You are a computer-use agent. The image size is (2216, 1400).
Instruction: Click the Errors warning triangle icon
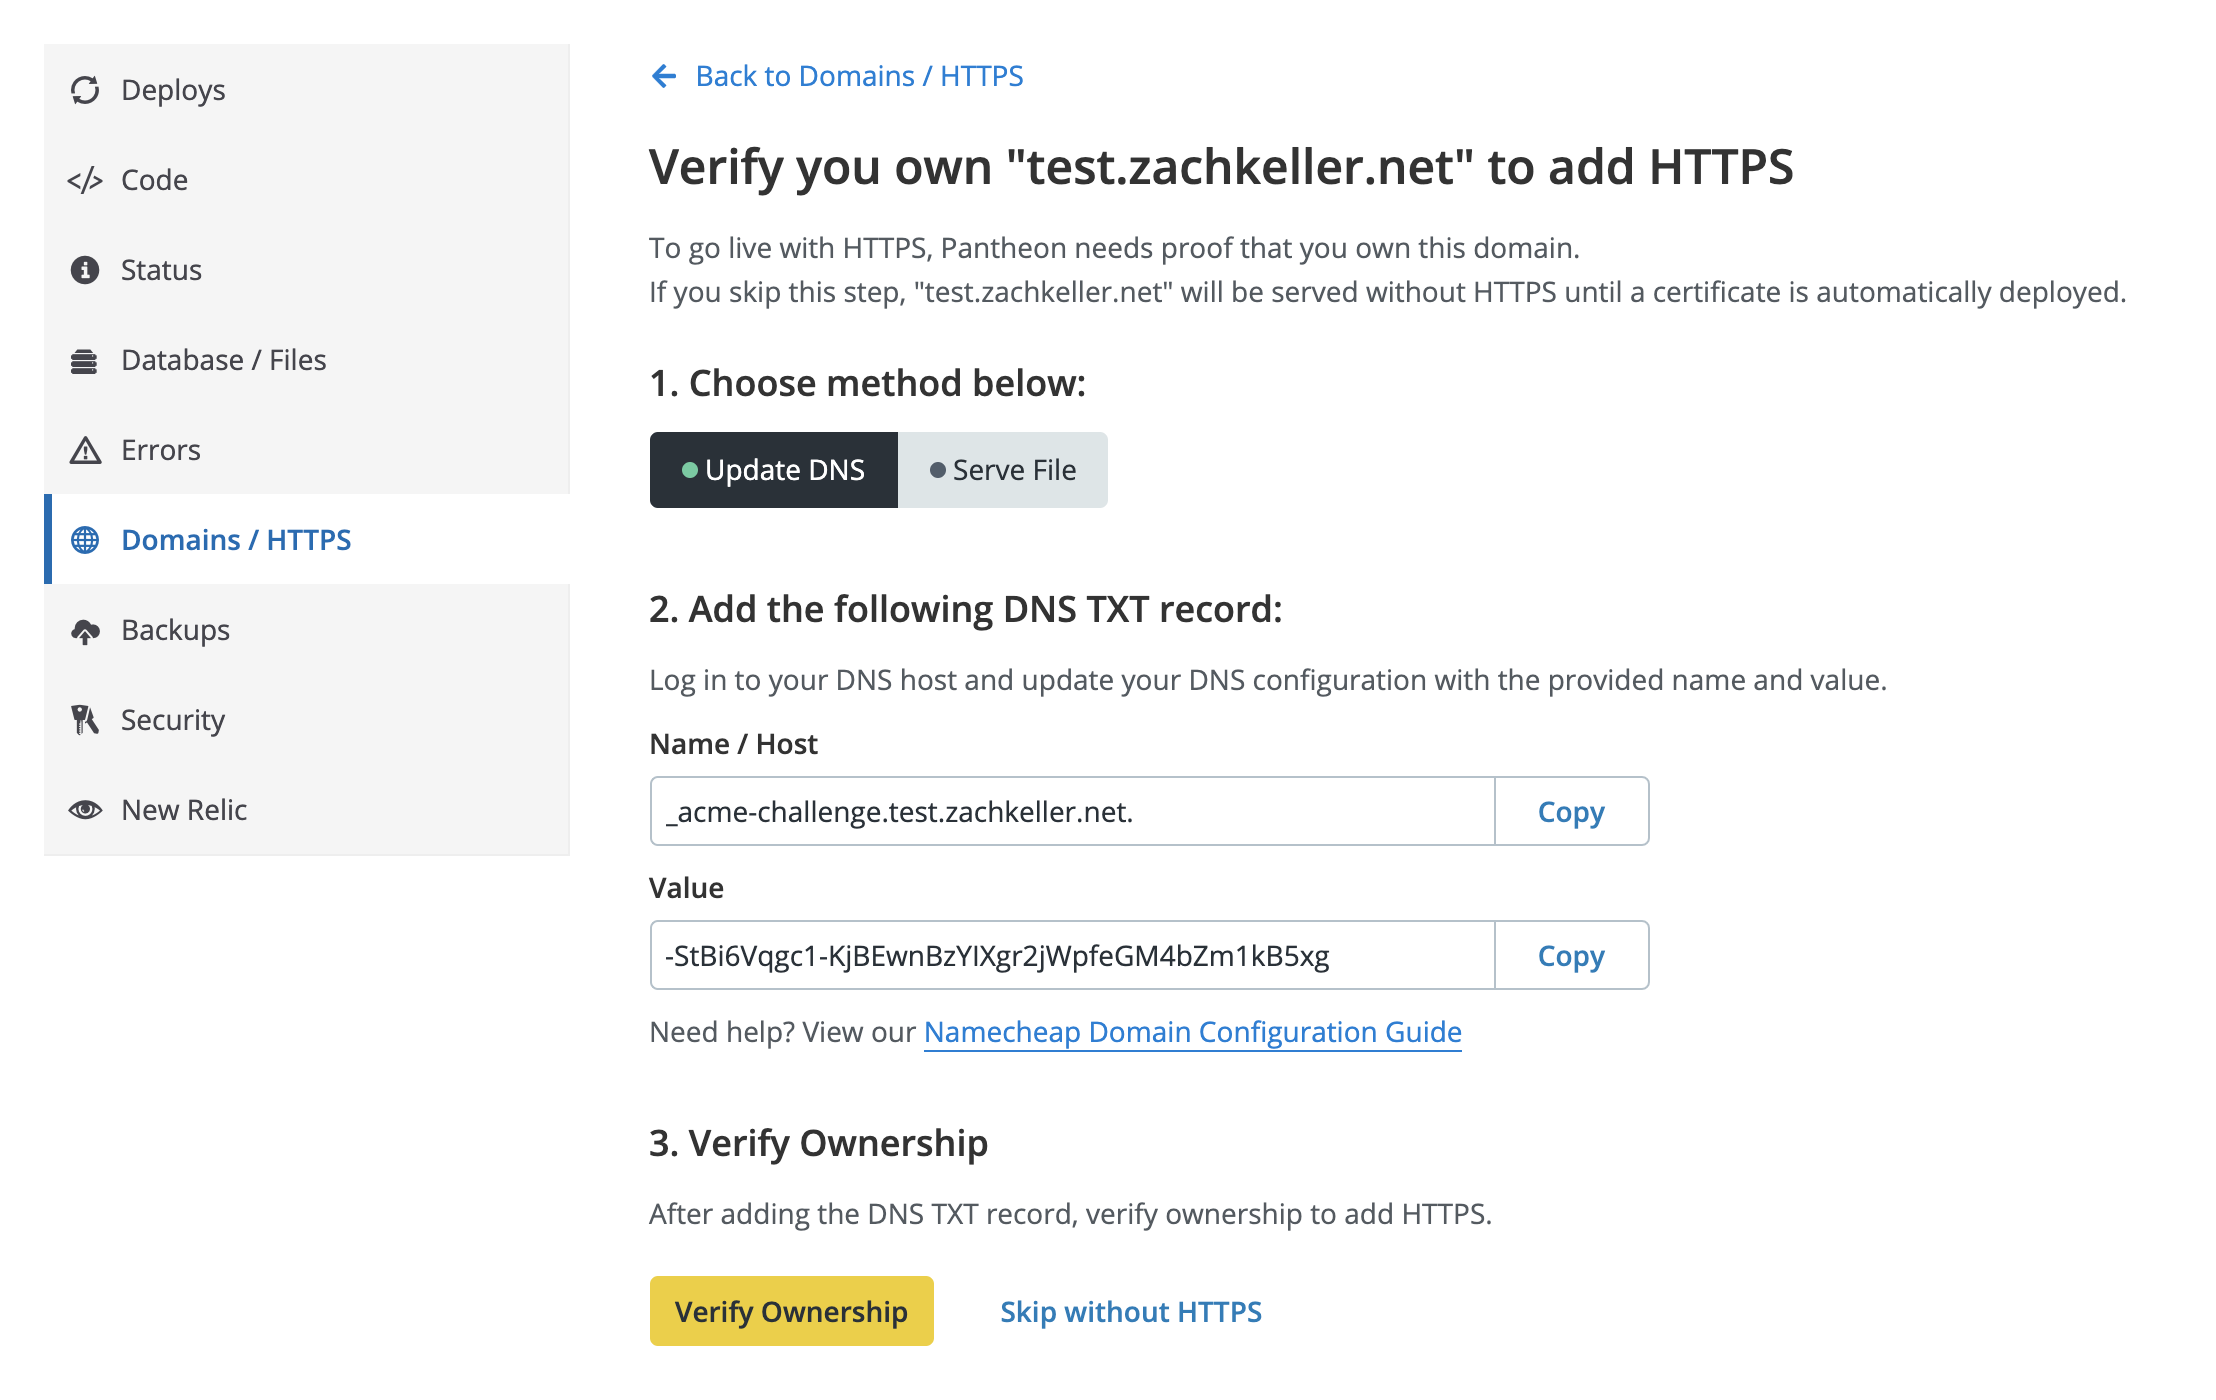click(86, 449)
